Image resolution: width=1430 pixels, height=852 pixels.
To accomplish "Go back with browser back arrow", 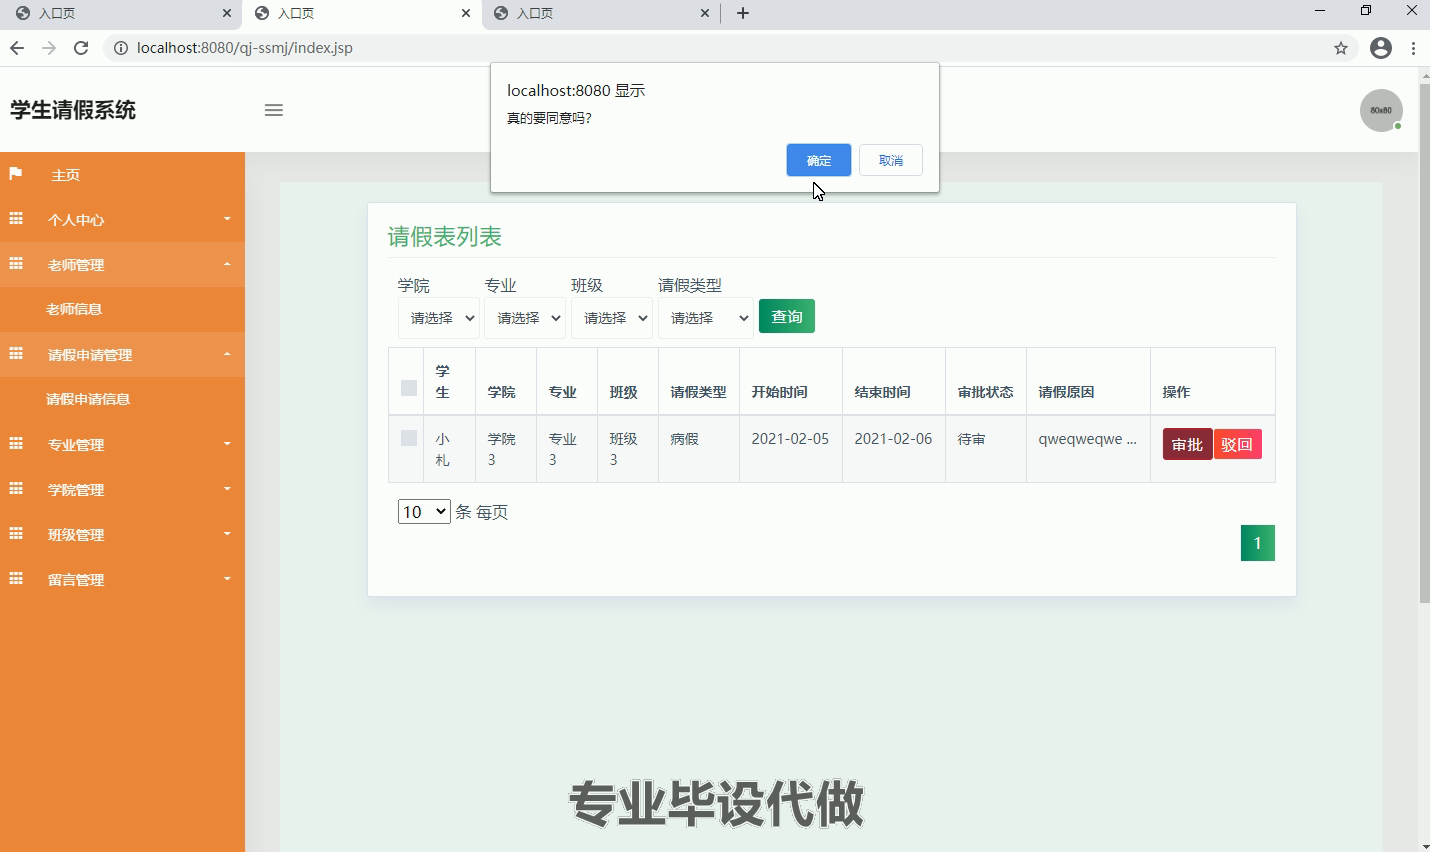I will click(x=17, y=48).
